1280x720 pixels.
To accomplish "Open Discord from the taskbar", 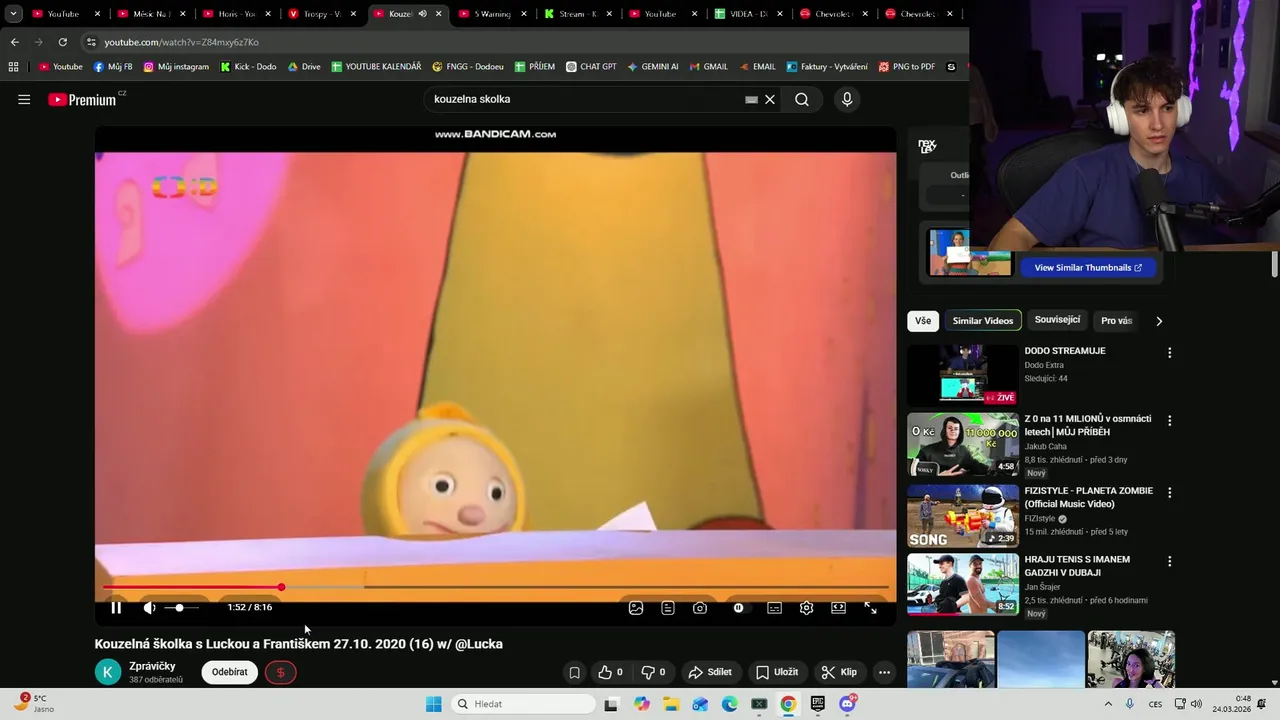I will click(x=848, y=704).
